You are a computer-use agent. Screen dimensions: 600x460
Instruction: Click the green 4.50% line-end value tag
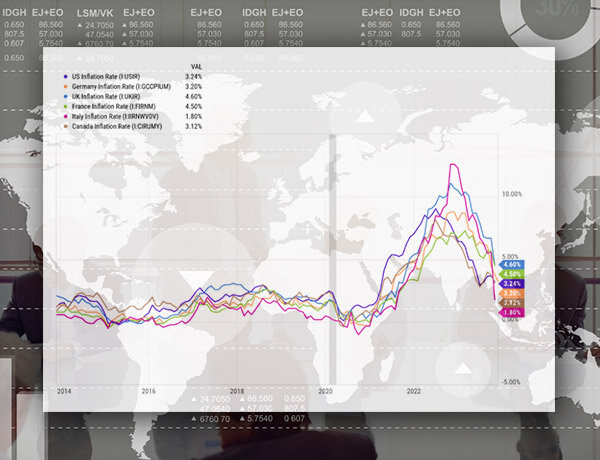tap(512, 274)
